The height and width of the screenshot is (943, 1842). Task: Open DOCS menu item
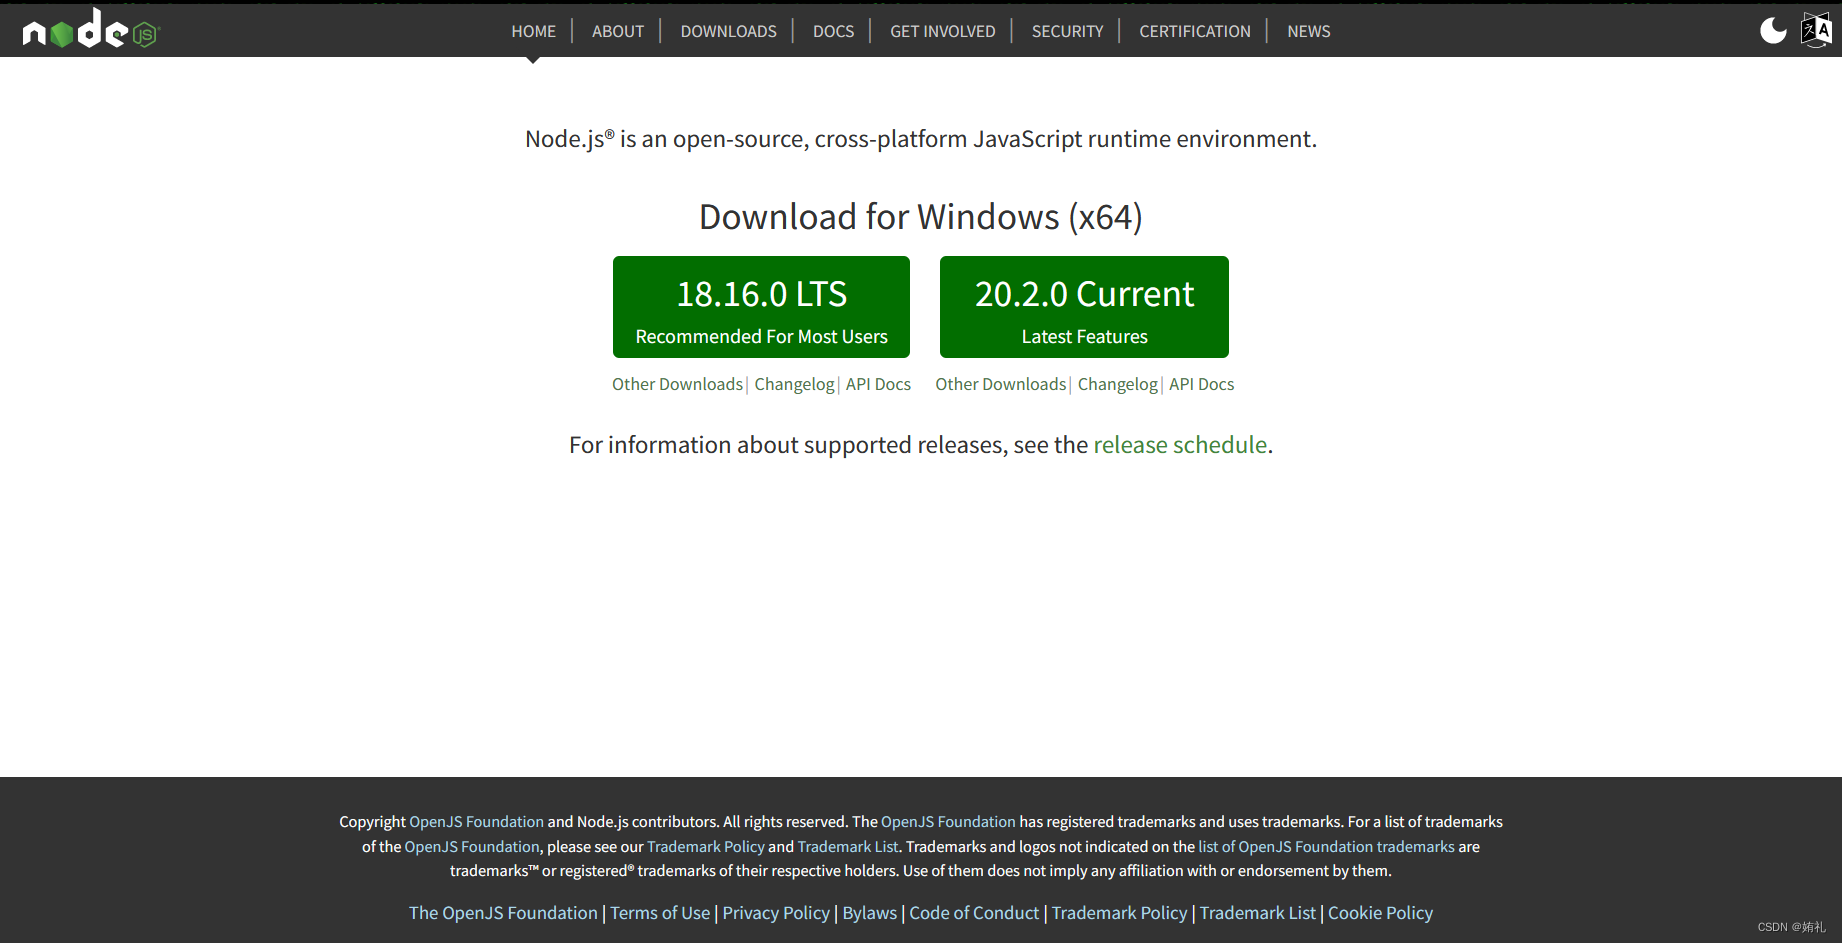coord(833,31)
